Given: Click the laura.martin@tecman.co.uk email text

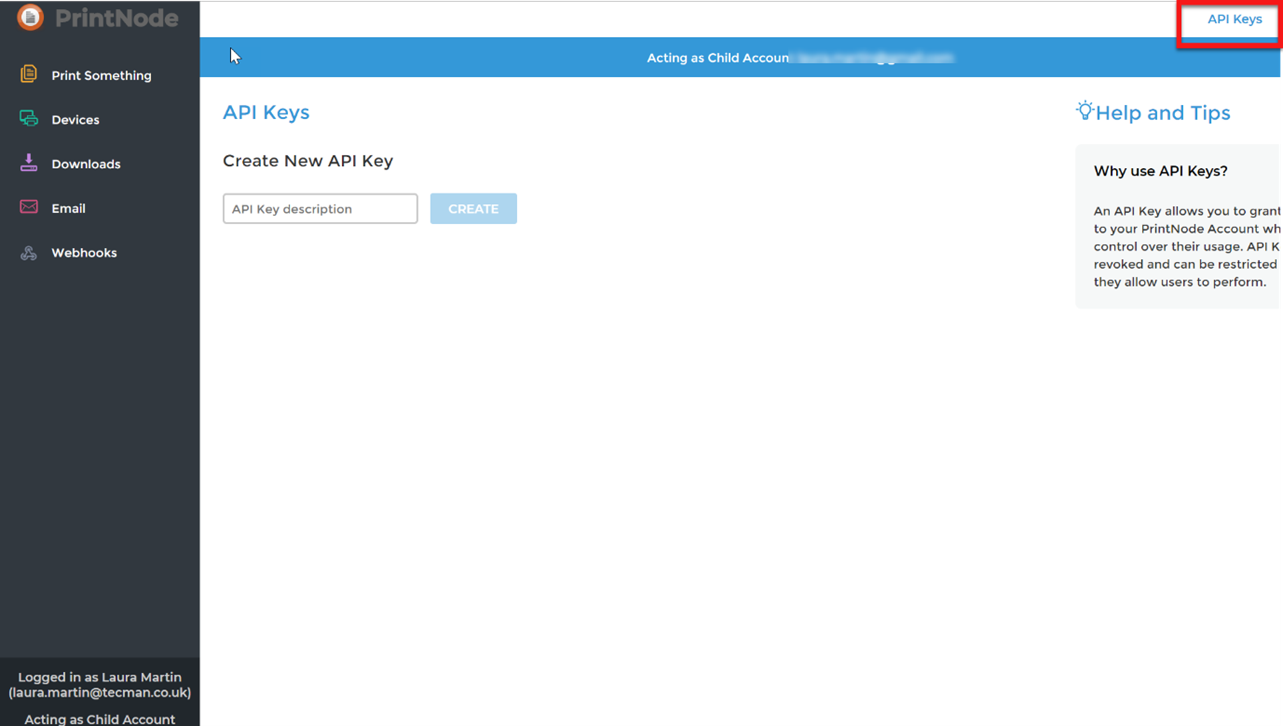Looking at the screenshot, I should click(100, 692).
